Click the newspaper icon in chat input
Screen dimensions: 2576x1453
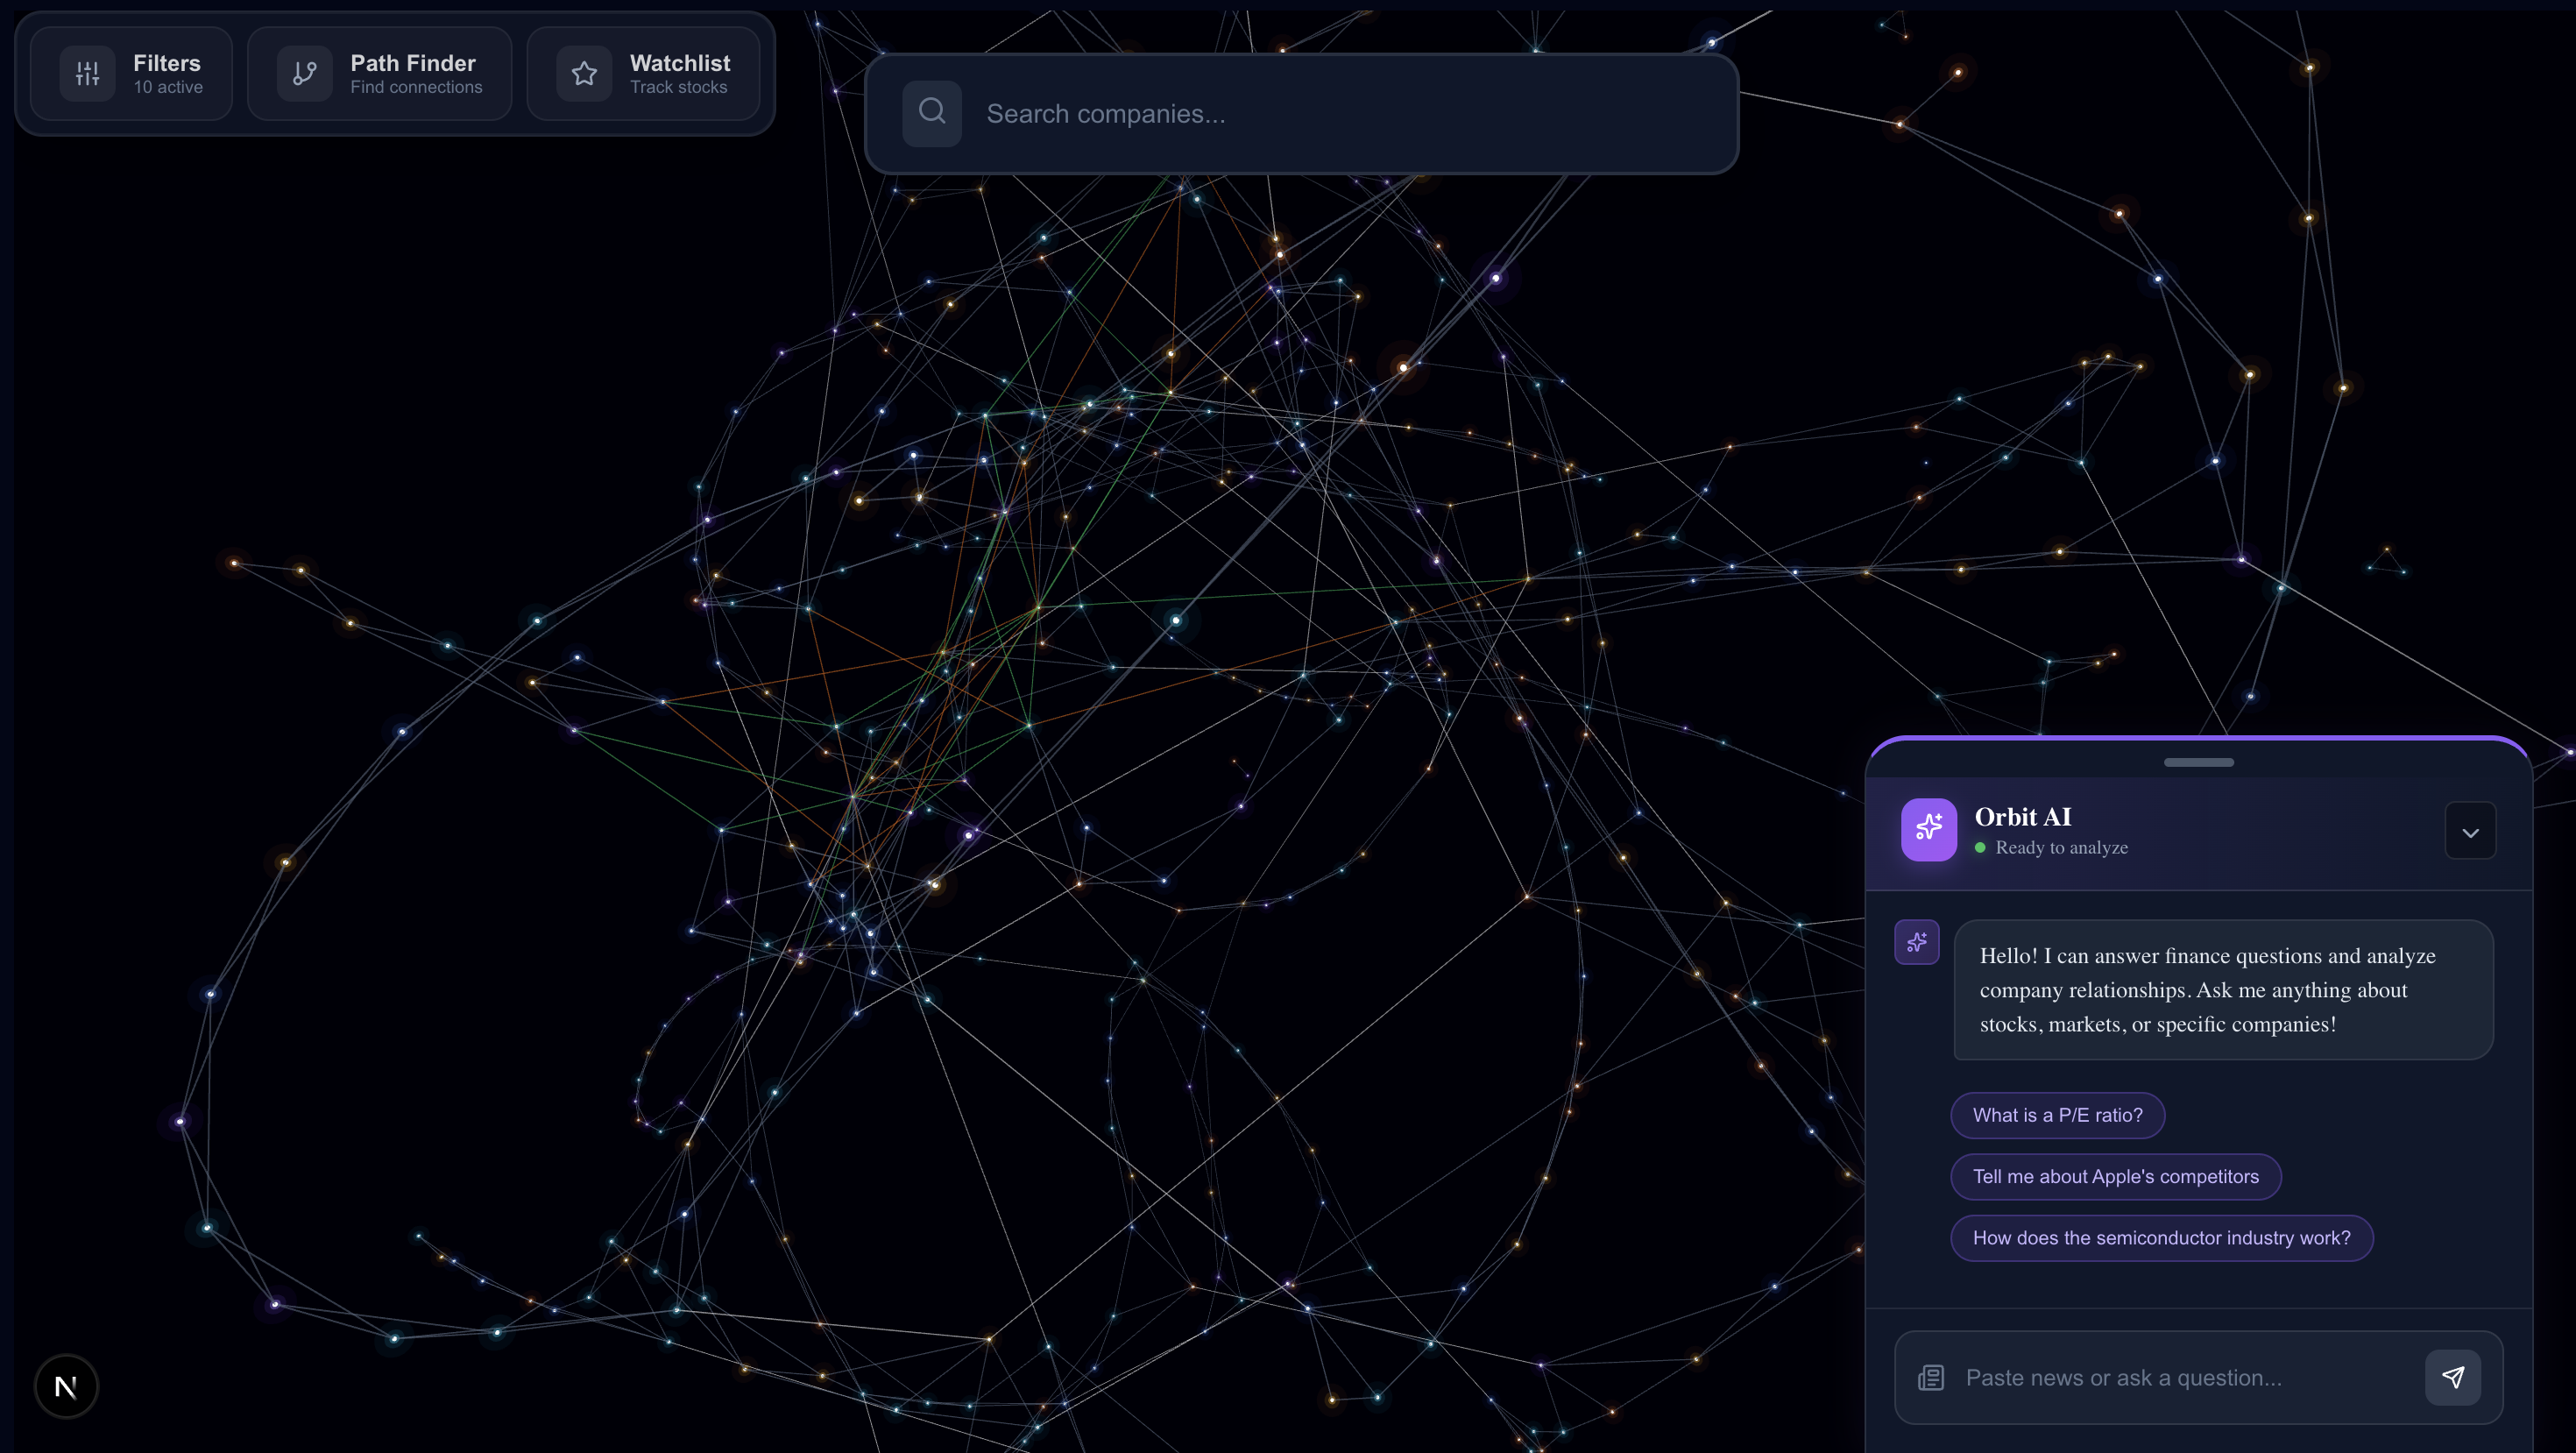point(1930,1377)
